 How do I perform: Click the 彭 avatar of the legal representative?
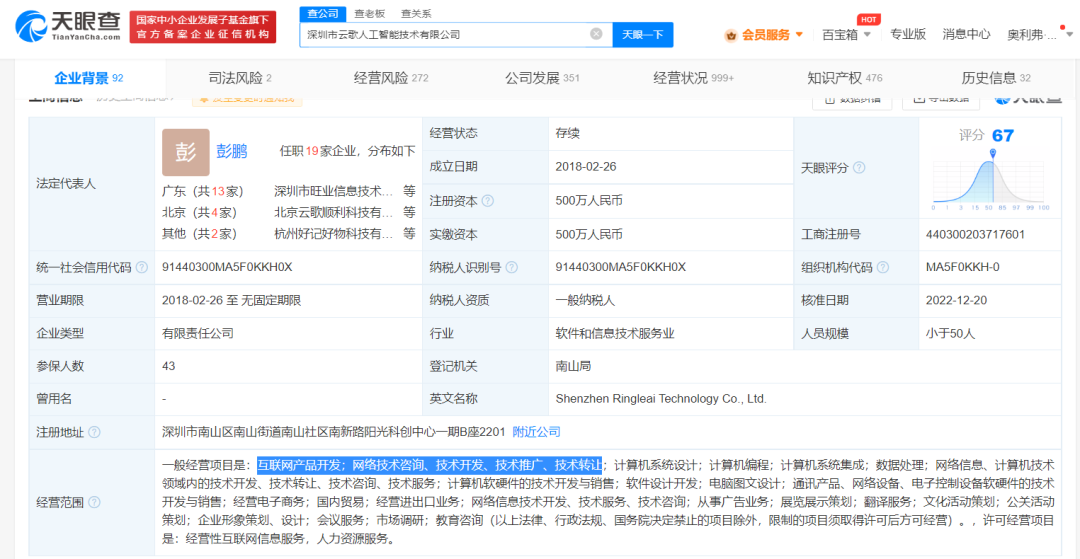point(186,152)
